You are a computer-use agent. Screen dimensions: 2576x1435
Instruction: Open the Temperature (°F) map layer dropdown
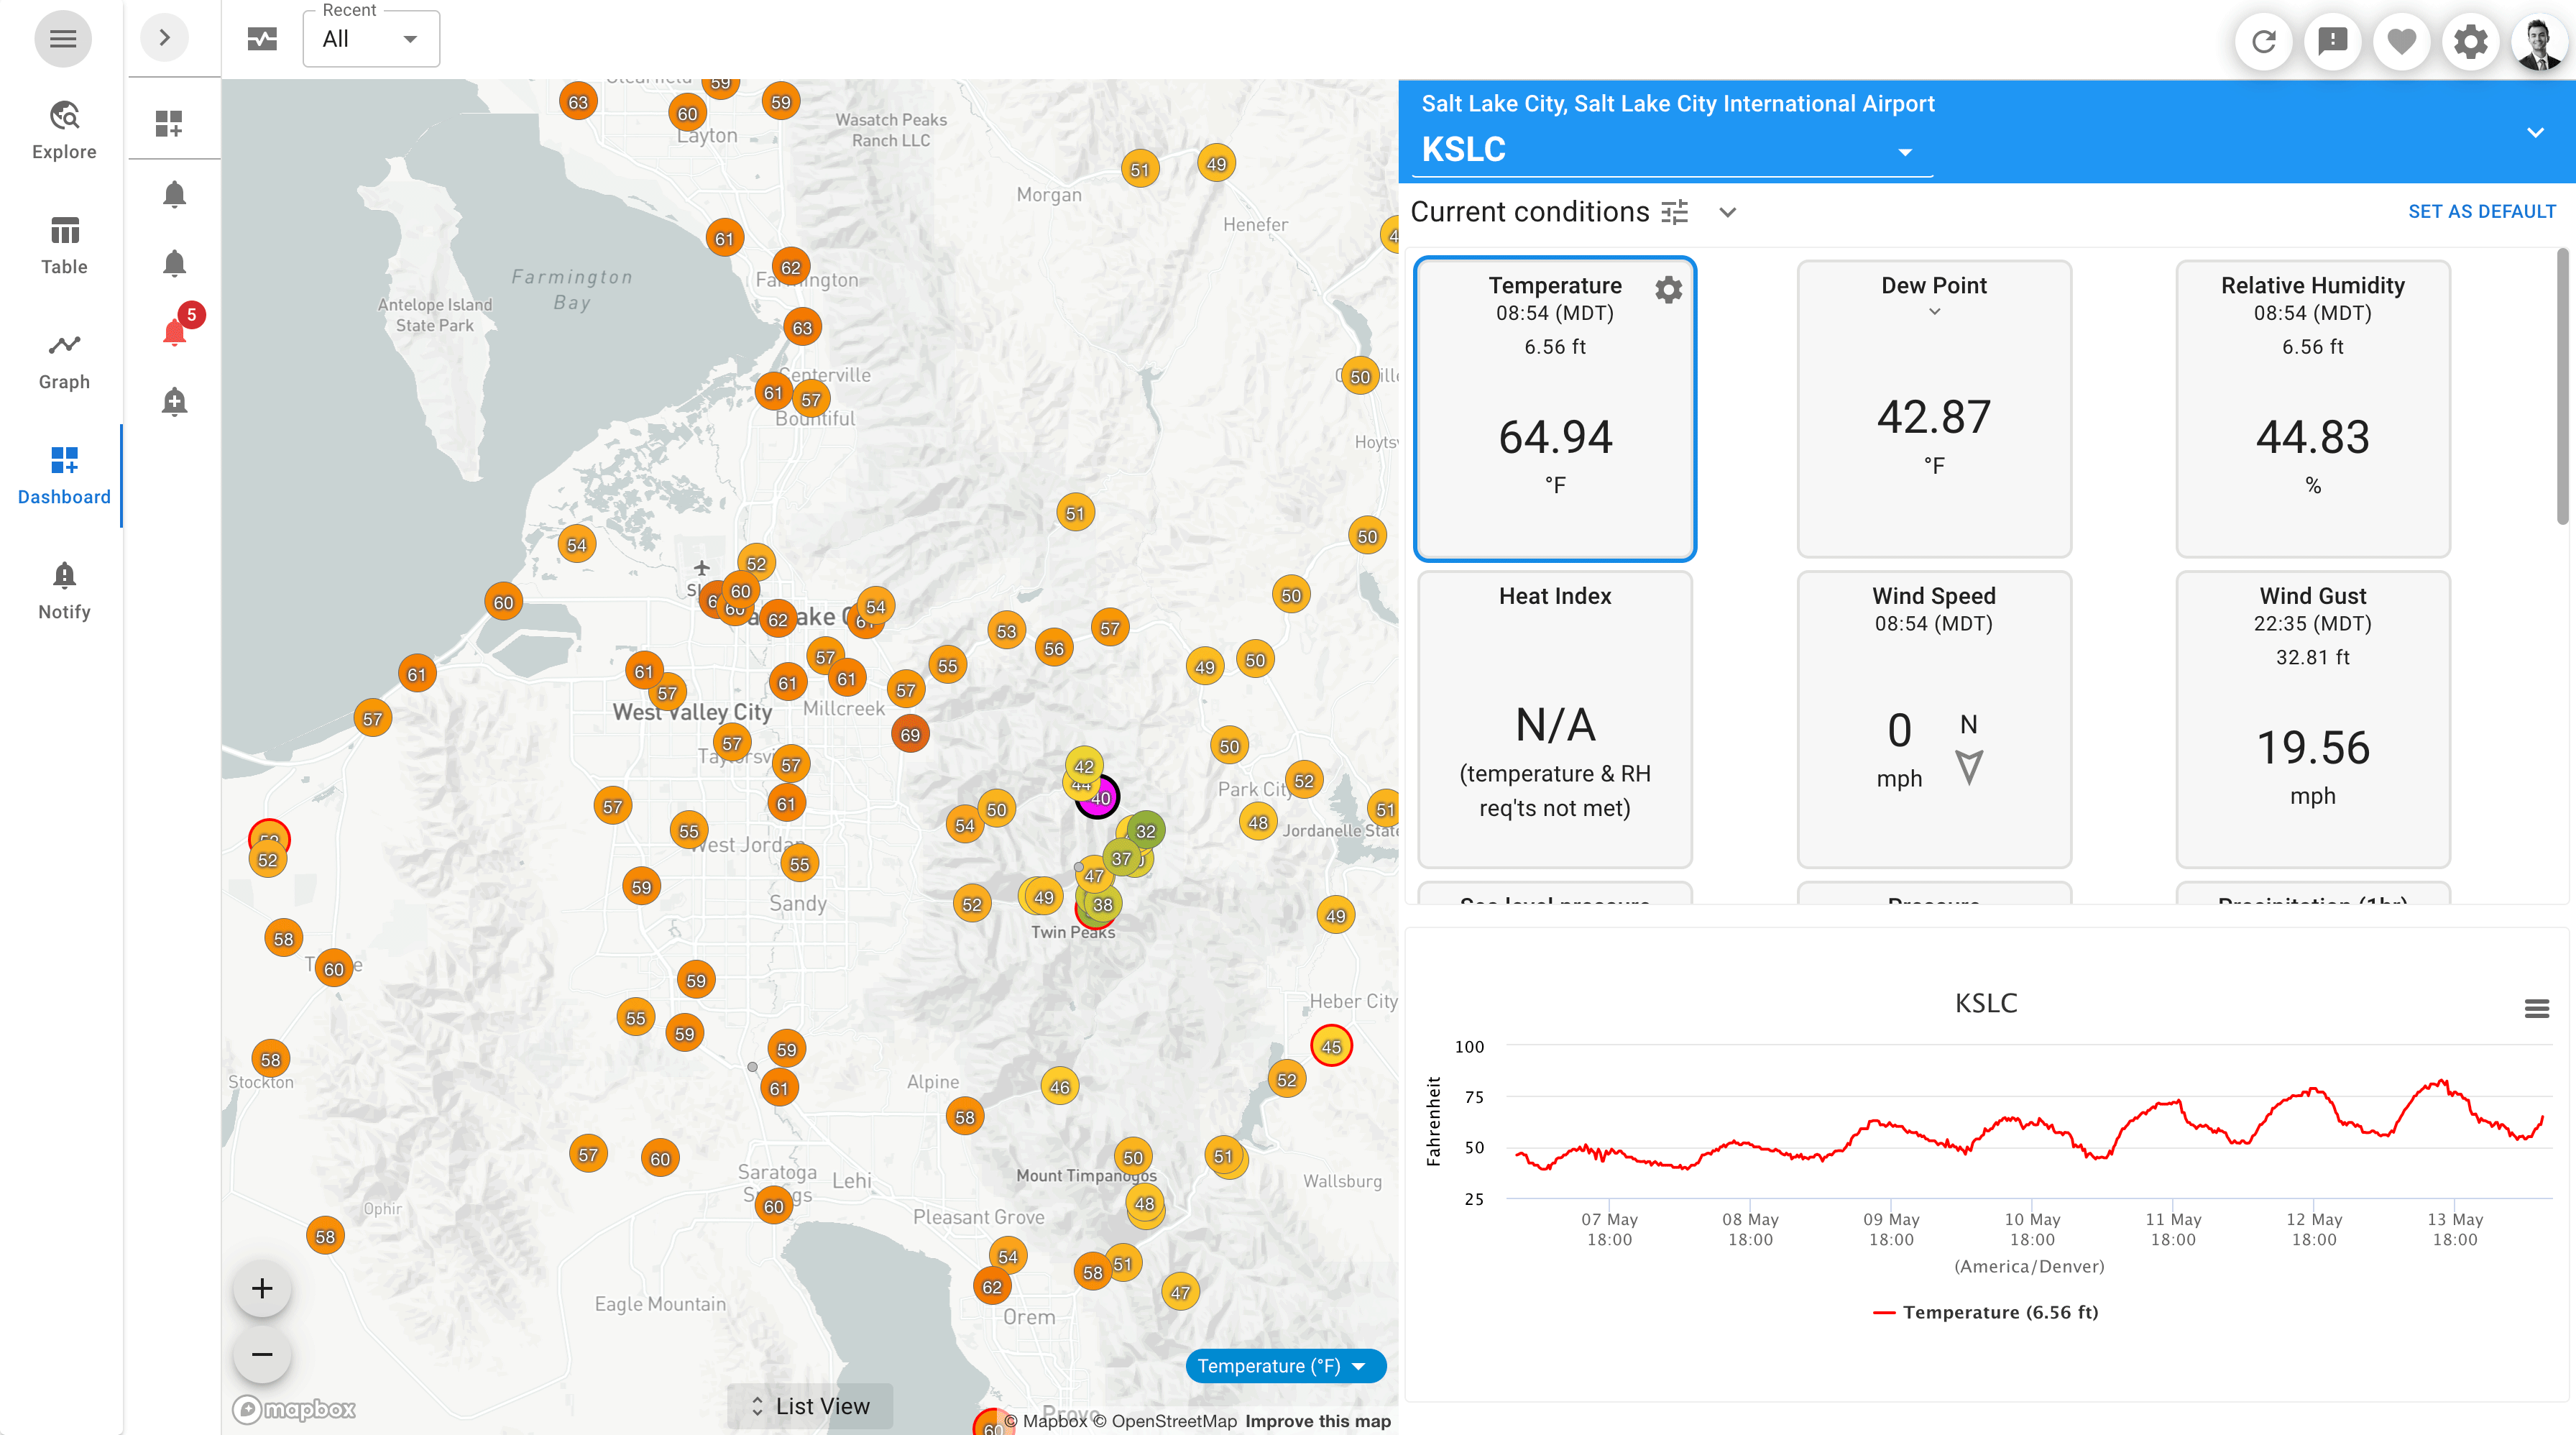(1285, 1365)
